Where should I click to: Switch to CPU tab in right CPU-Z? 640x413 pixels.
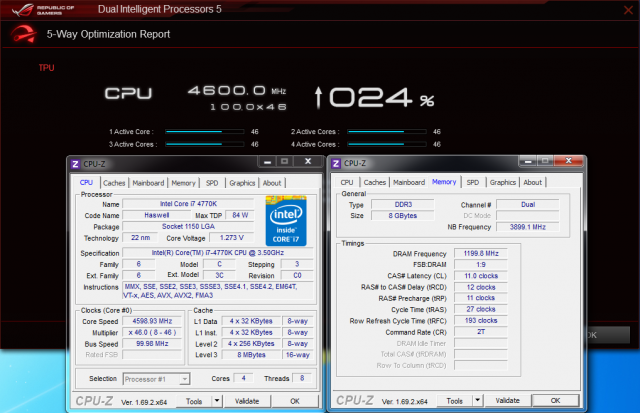coord(347,182)
